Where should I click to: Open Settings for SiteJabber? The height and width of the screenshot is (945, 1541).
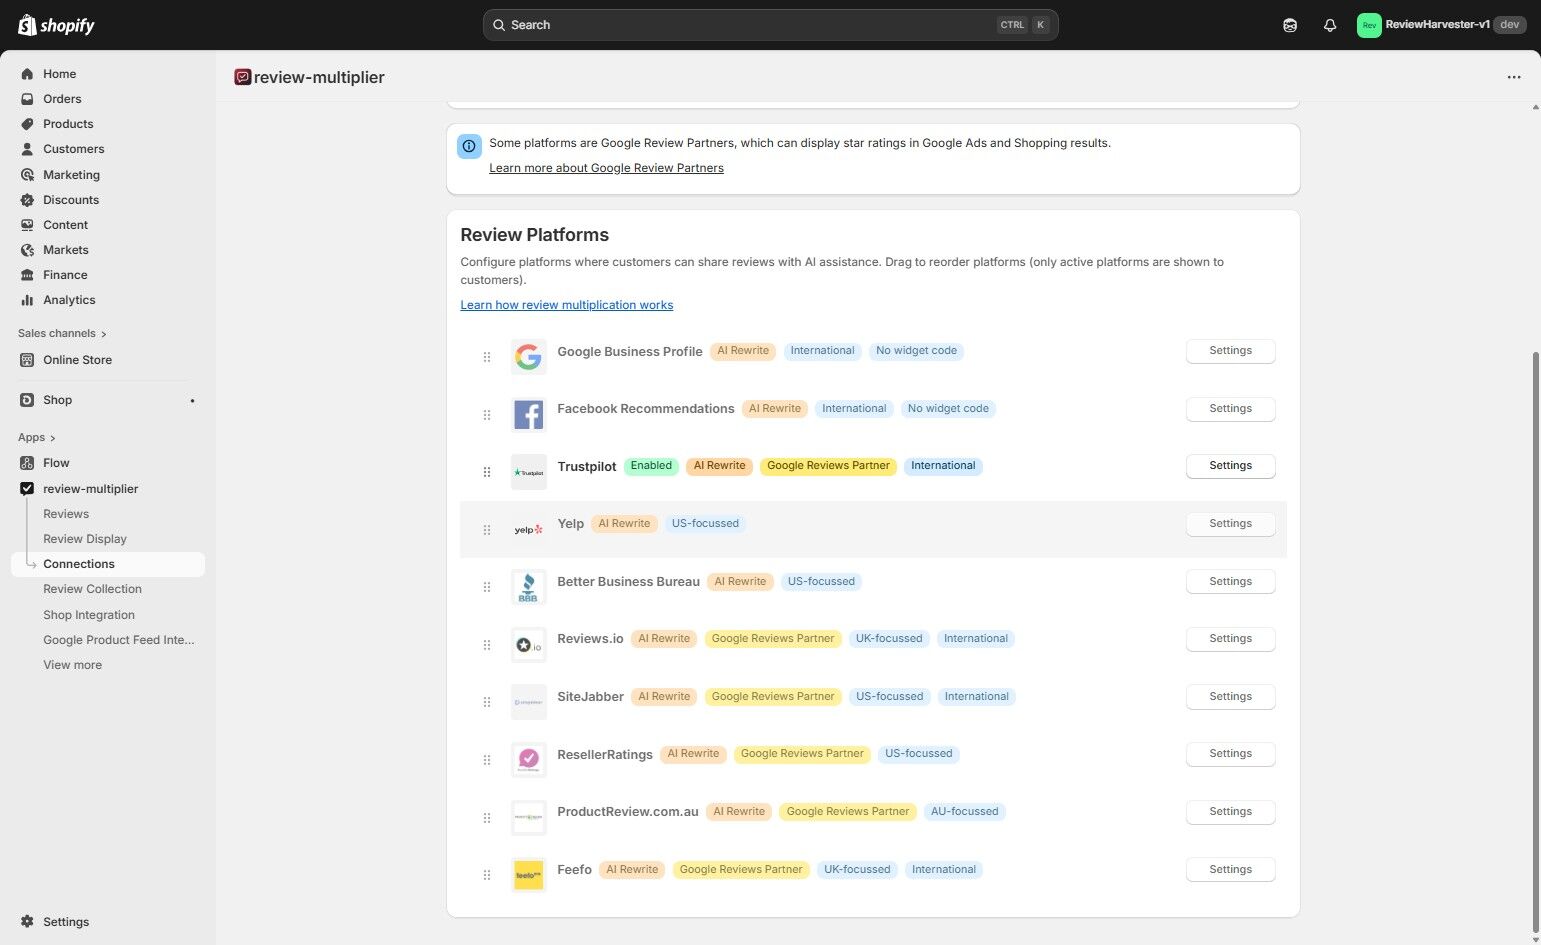1230,697
